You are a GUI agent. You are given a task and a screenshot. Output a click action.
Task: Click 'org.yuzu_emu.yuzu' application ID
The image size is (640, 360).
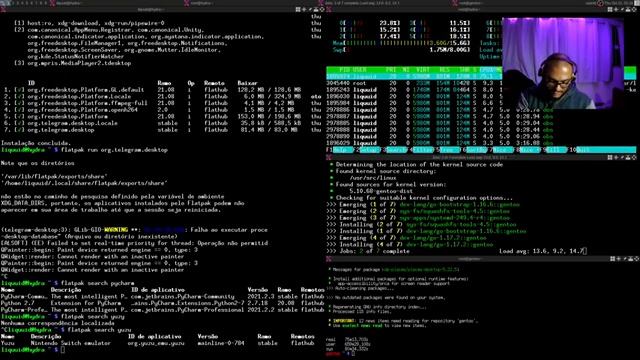point(156,343)
